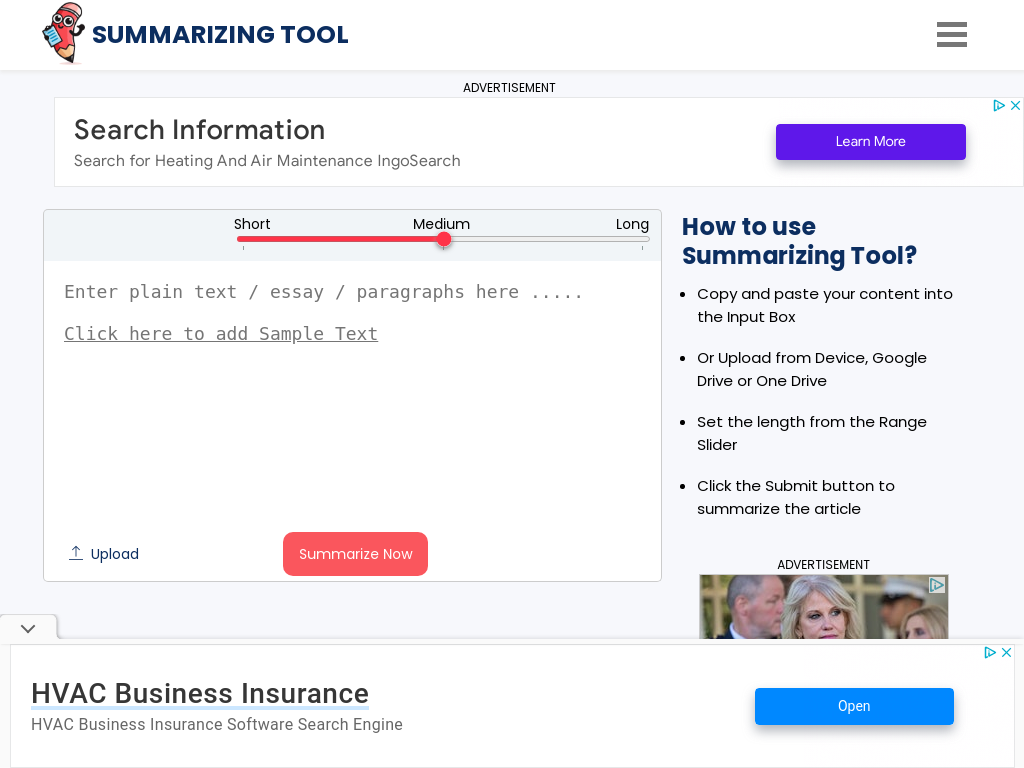
Task: Click AdChoices icon on sidebar photo ad
Action: click(937, 585)
